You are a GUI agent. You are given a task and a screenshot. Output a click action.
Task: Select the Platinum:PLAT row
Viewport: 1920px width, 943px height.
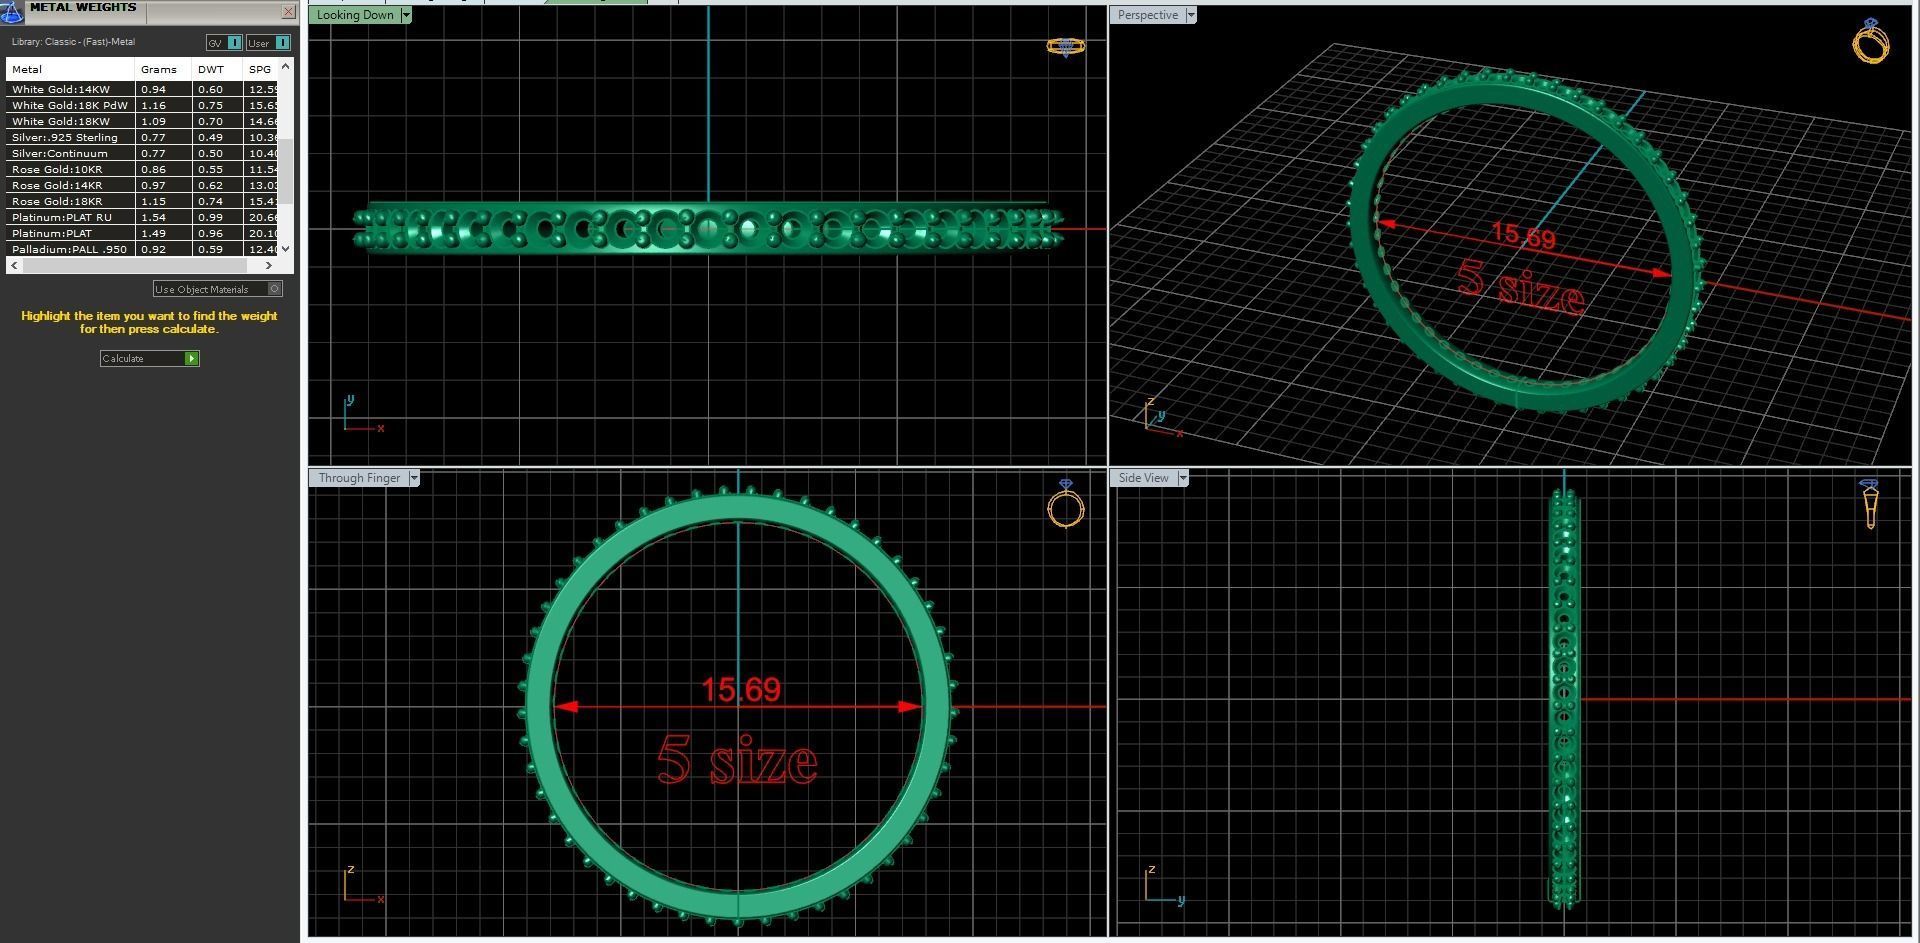point(142,233)
